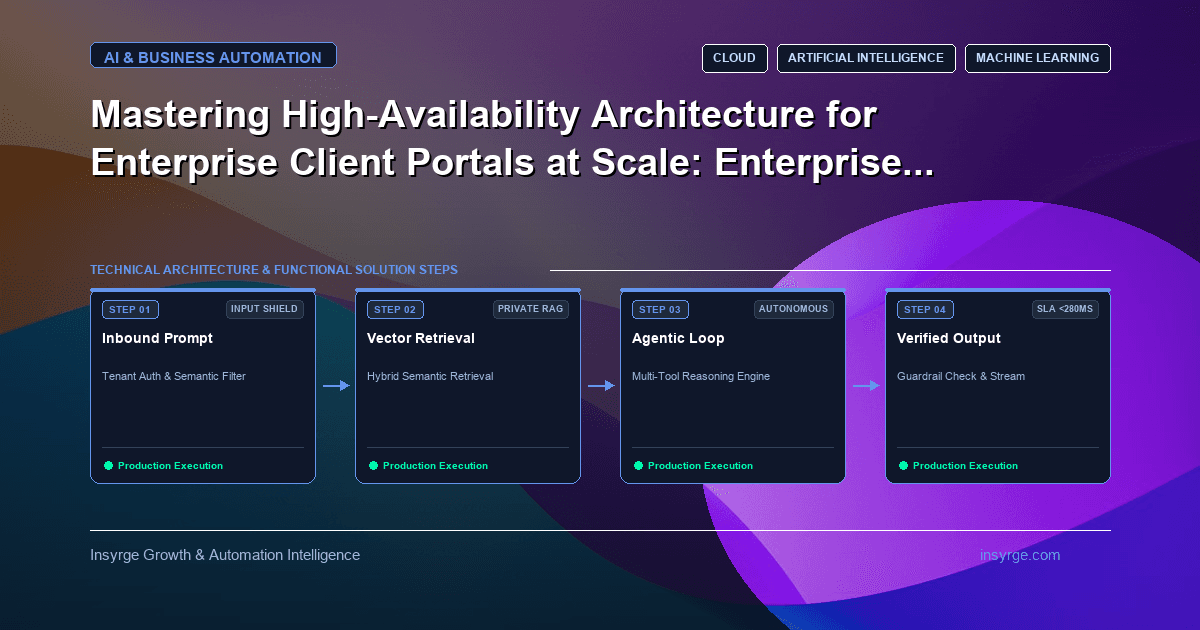1200x630 pixels.
Task: Click the Inbound Prompt card title
Action: point(157,338)
